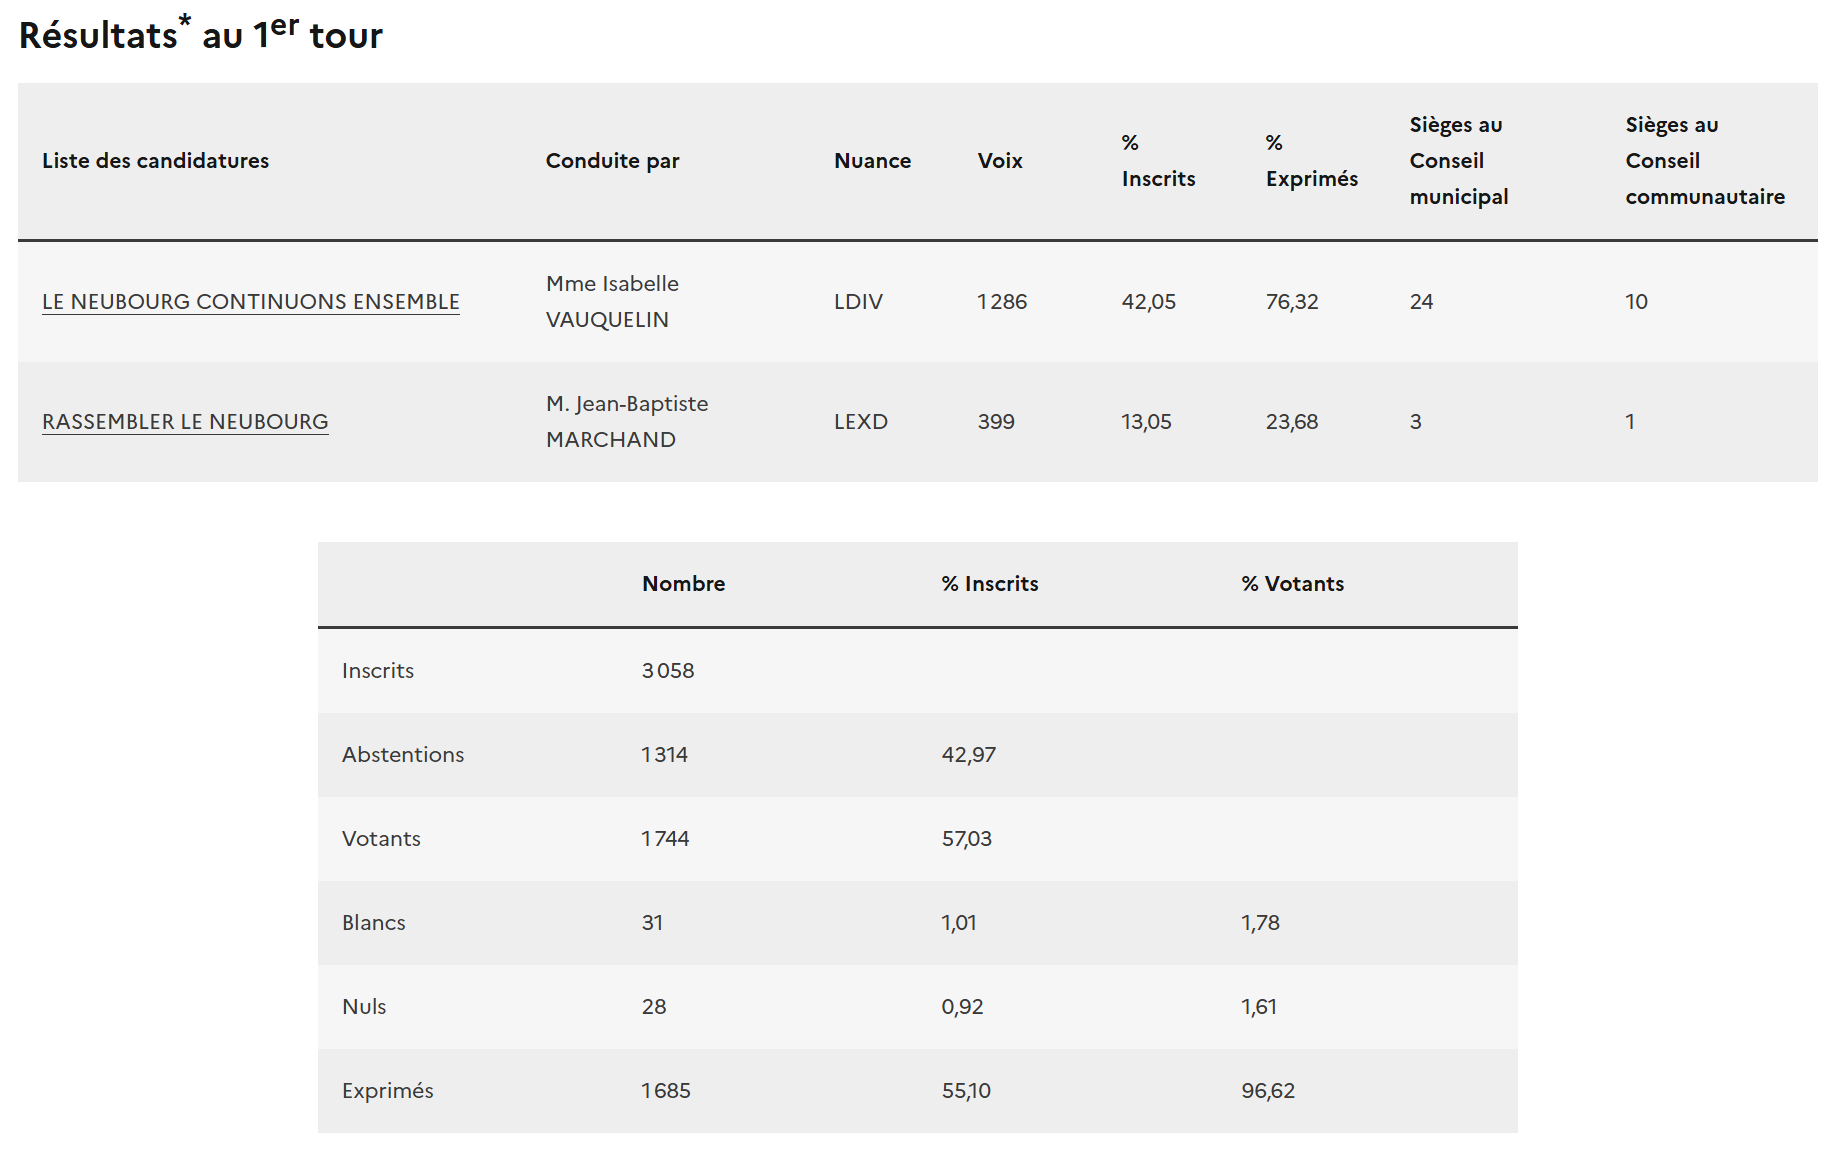This screenshot has width=1837, height=1158.
Task: Select the 'Inscrits' row label
Action: tap(377, 671)
